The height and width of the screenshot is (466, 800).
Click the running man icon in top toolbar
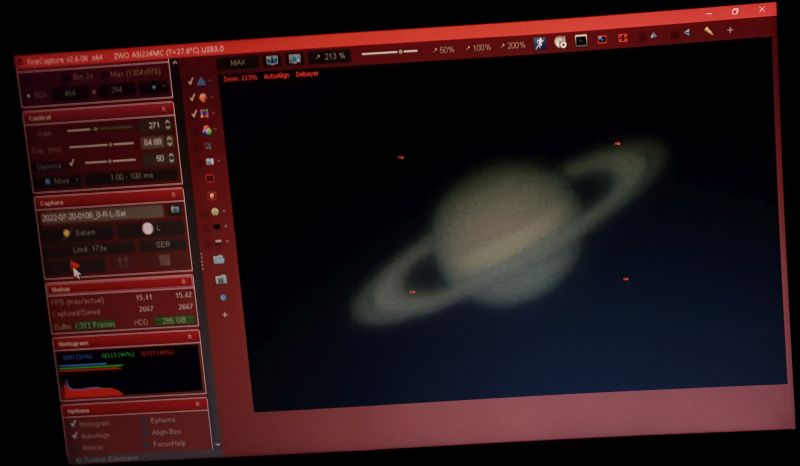pos(540,43)
